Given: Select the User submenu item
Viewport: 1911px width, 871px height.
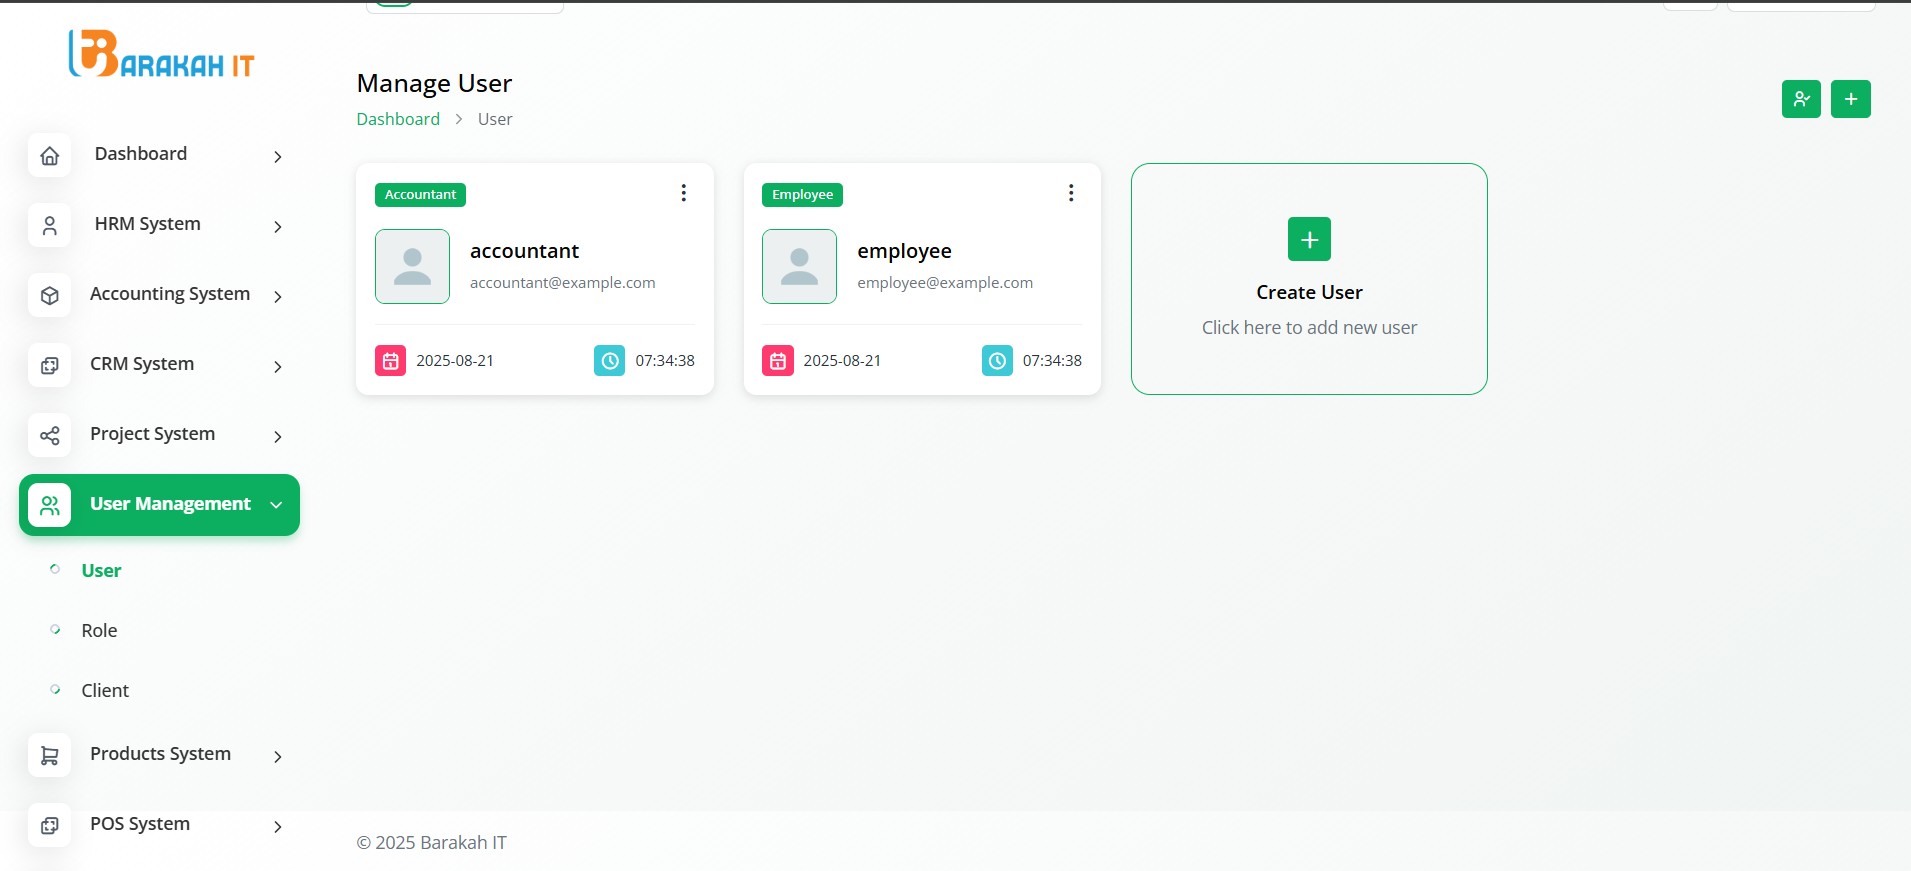Looking at the screenshot, I should click(101, 571).
